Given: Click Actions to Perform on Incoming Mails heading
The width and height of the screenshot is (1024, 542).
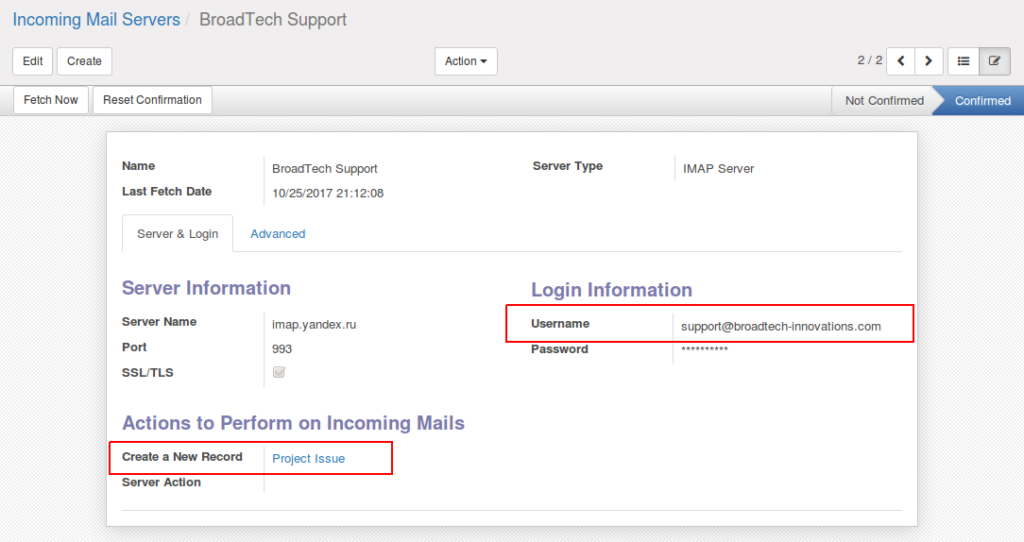Looking at the screenshot, I should coord(293,423).
